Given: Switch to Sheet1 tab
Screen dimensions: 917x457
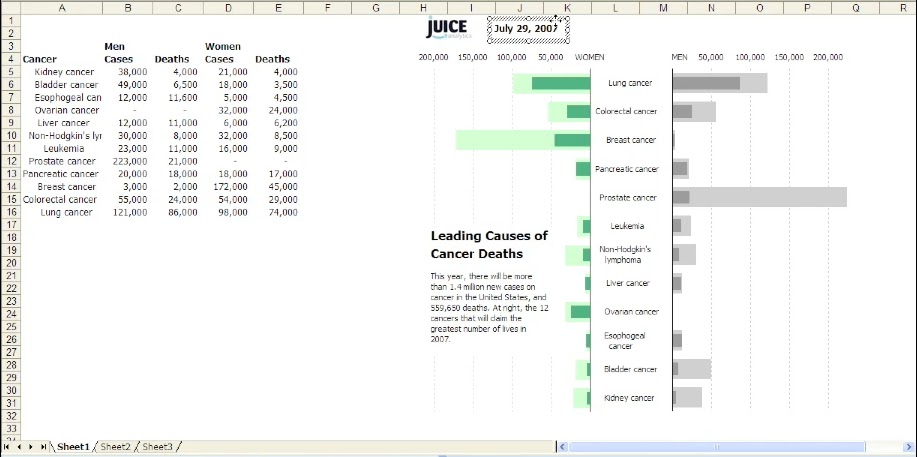Looking at the screenshot, I should click(74, 446).
